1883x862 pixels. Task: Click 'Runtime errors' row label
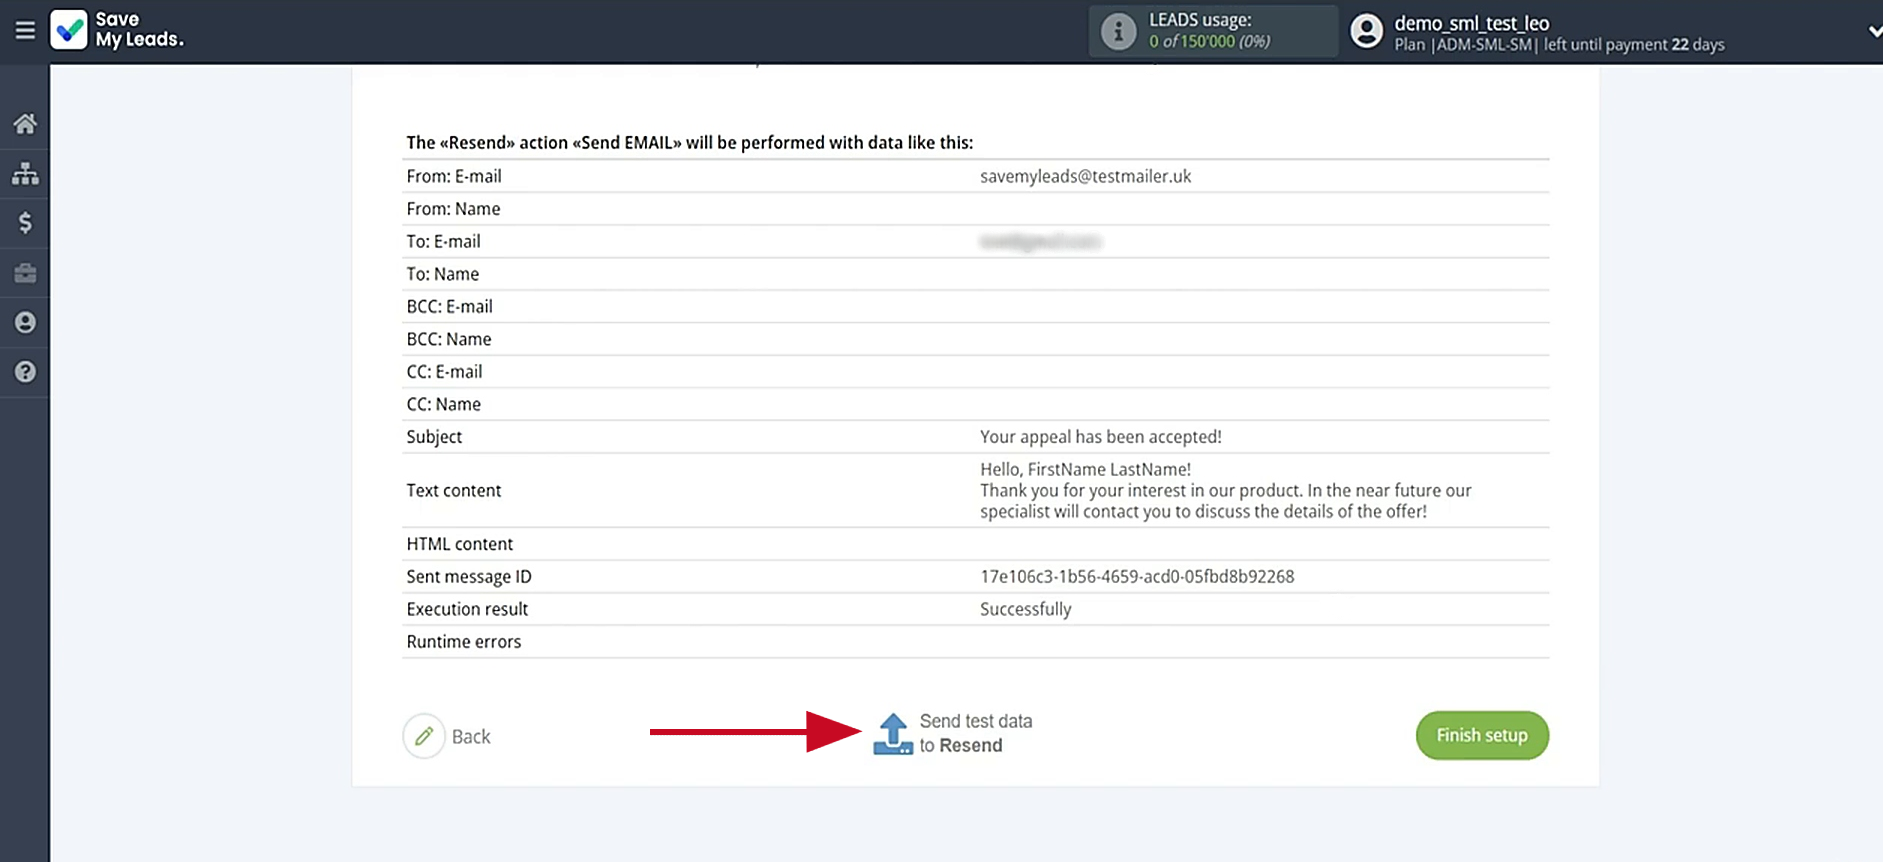point(463,642)
